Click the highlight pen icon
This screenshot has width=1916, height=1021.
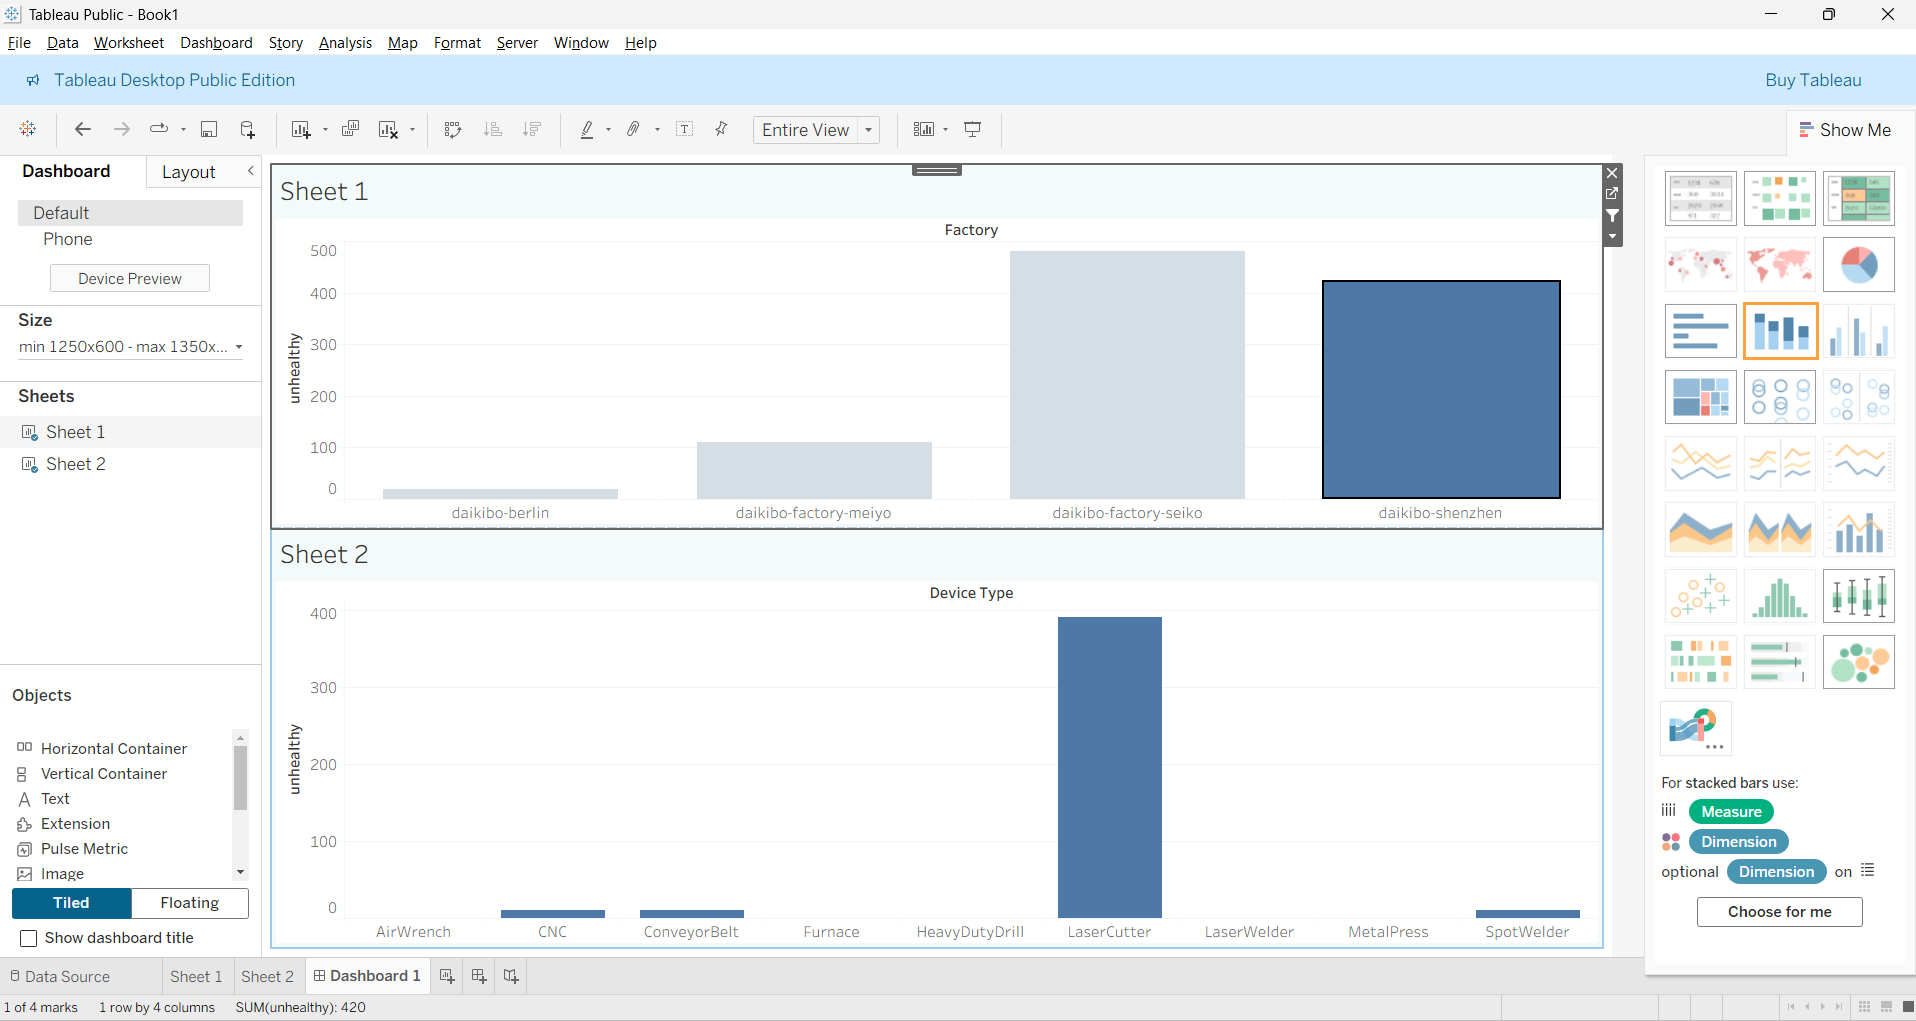[587, 129]
